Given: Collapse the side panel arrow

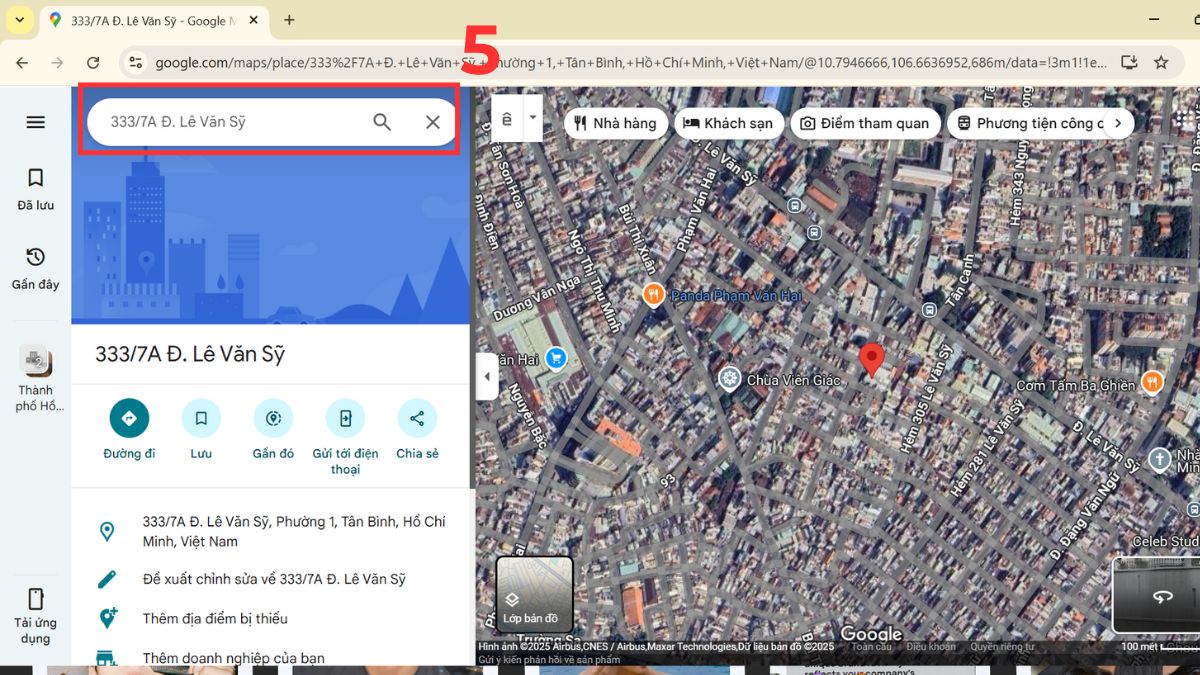Looking at the screenshot, I should 487,377.
